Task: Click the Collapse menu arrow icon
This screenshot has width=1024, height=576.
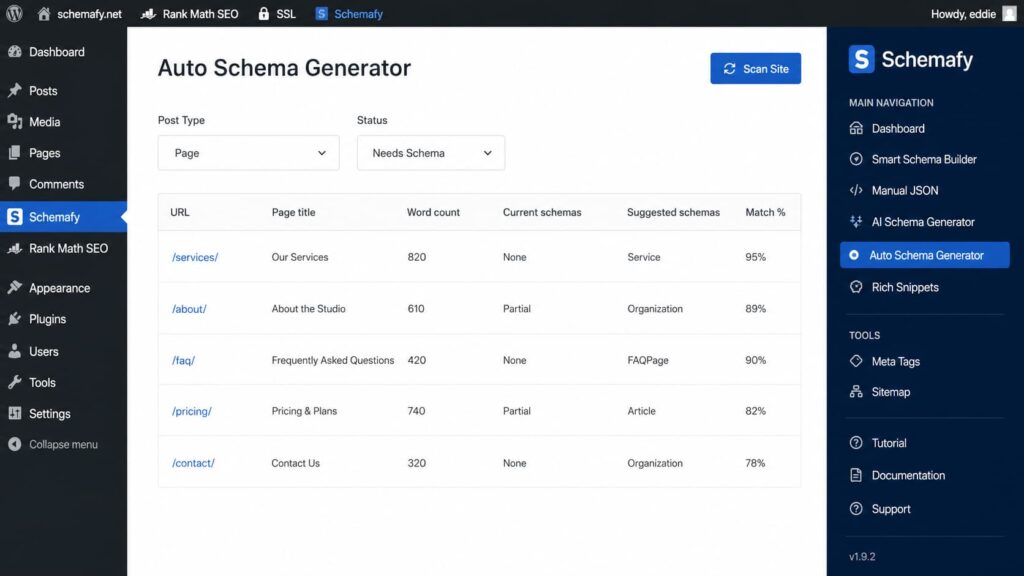Action: click(x=14, y=444)
